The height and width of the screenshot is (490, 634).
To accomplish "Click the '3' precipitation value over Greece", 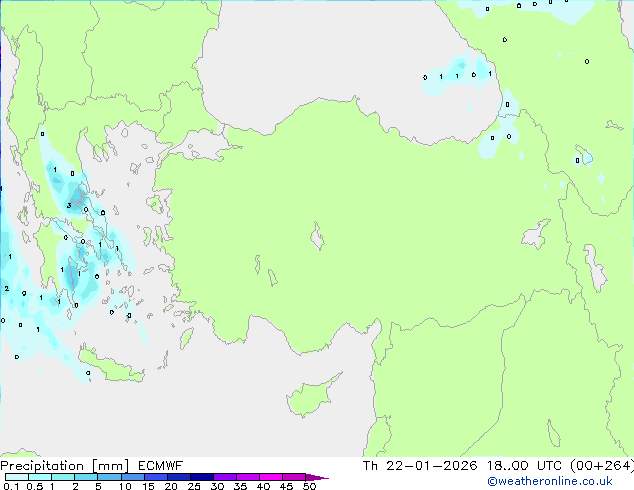I will click(x=69, y=205).
